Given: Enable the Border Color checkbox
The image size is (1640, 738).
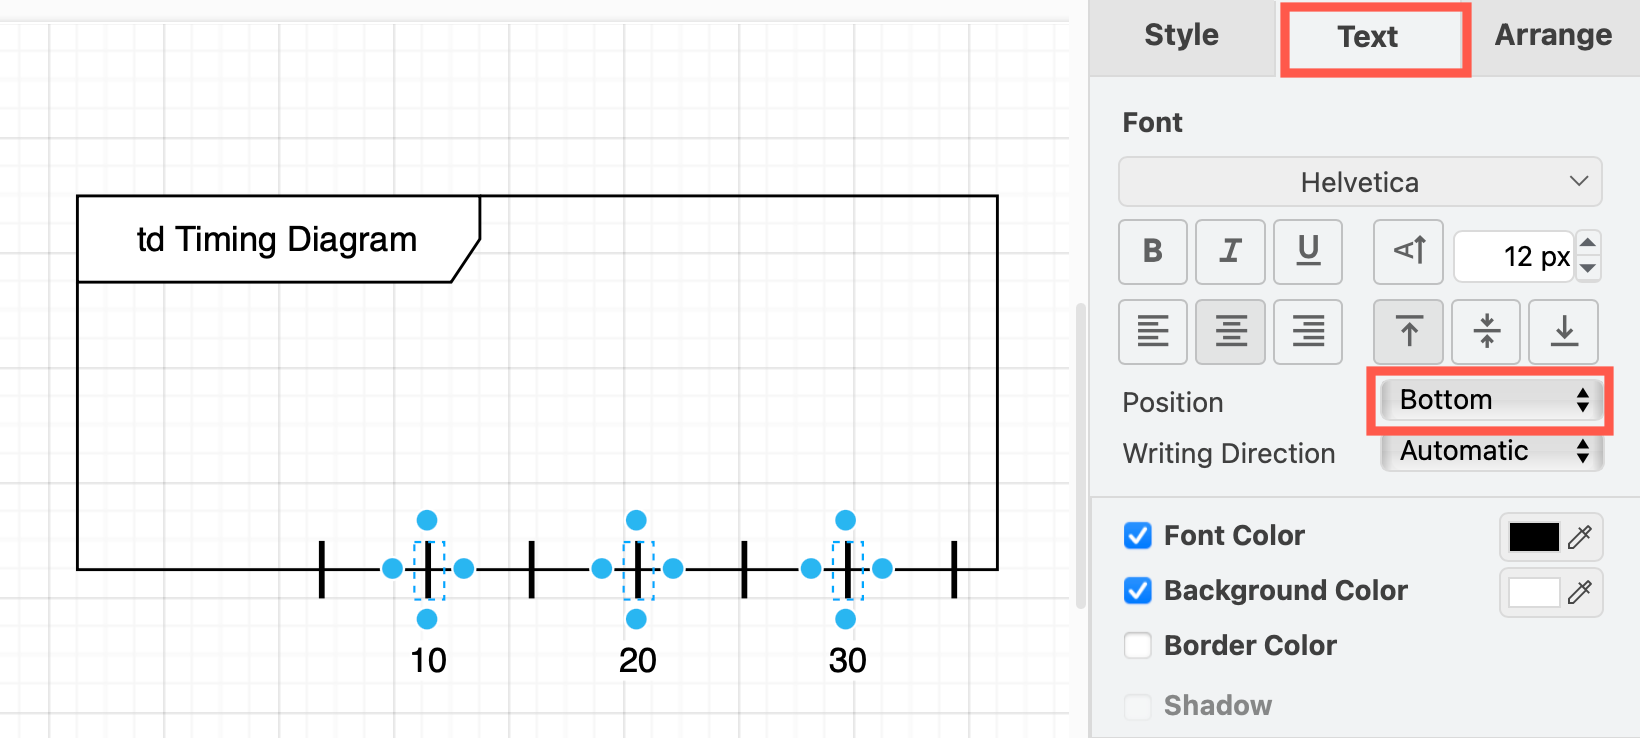Looking at the screenshot, I should tap(1137, 646).
